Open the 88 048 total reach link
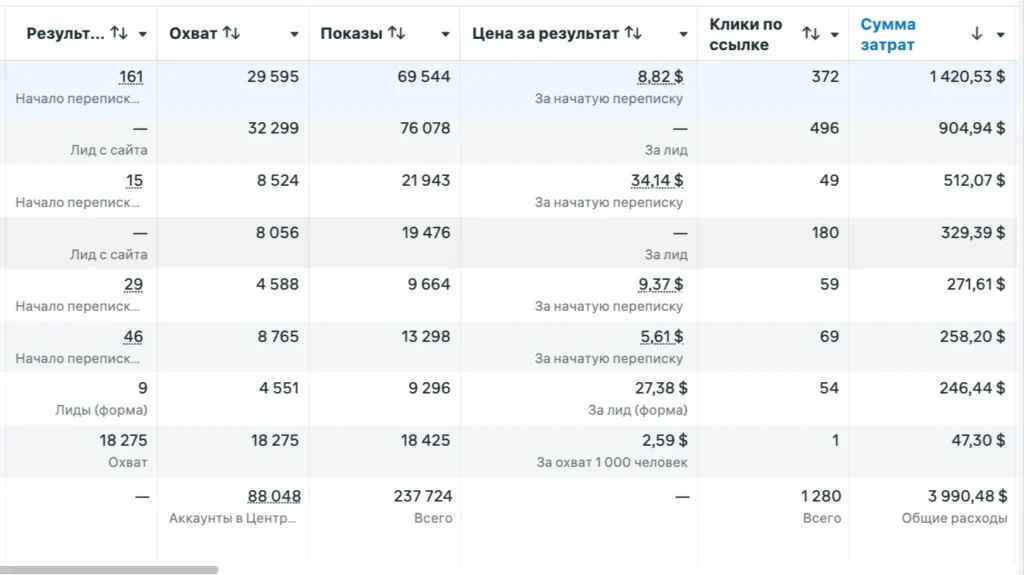Screen dimensions: 1024x575 274,496
